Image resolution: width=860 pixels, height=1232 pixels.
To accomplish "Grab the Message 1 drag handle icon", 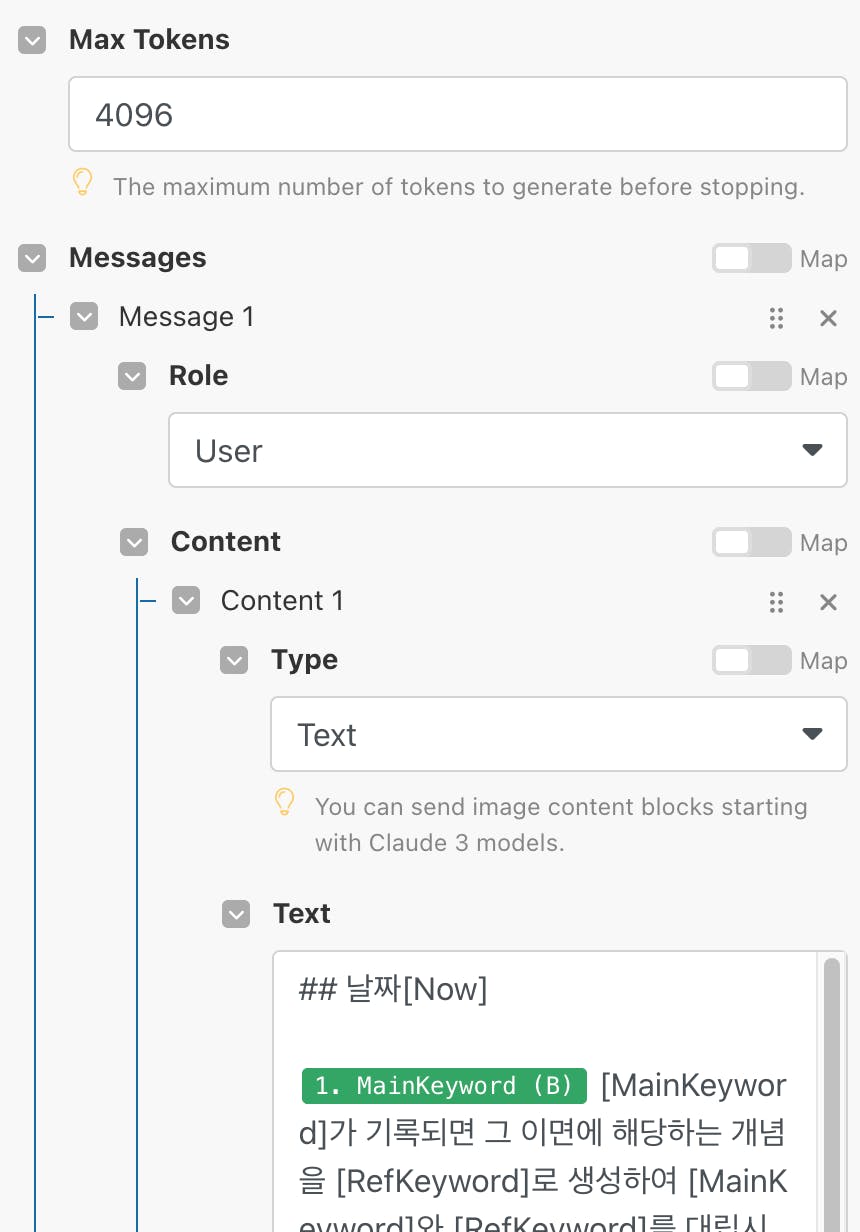I will click(776, 318).
